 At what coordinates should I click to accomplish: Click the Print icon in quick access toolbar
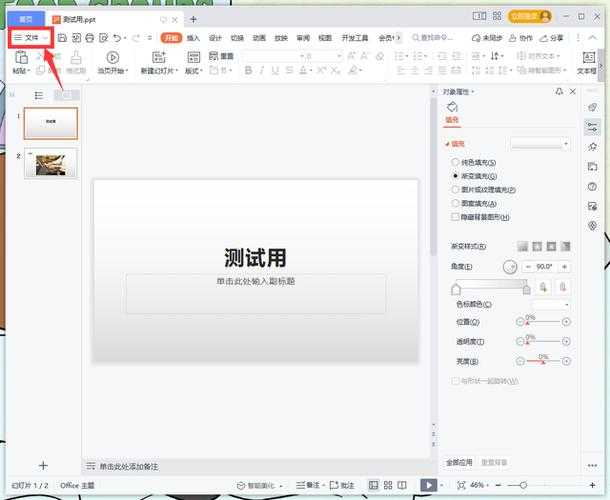click(89, 38)
